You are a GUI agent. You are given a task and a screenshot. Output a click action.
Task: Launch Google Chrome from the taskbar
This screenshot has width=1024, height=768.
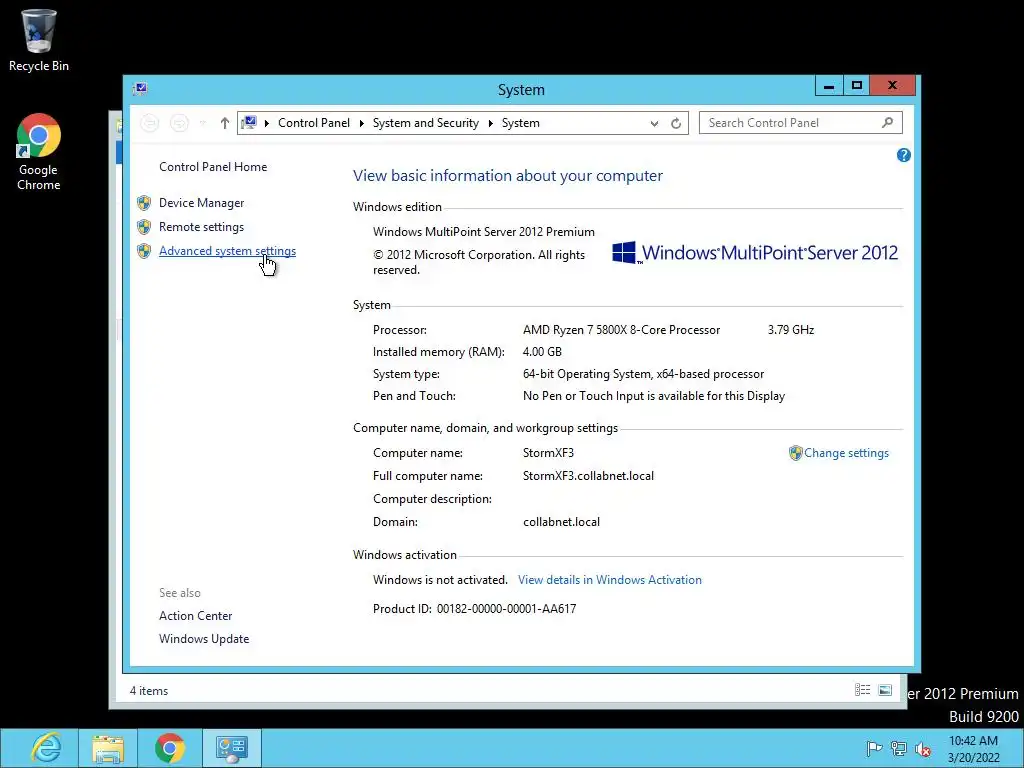(170, 748)
